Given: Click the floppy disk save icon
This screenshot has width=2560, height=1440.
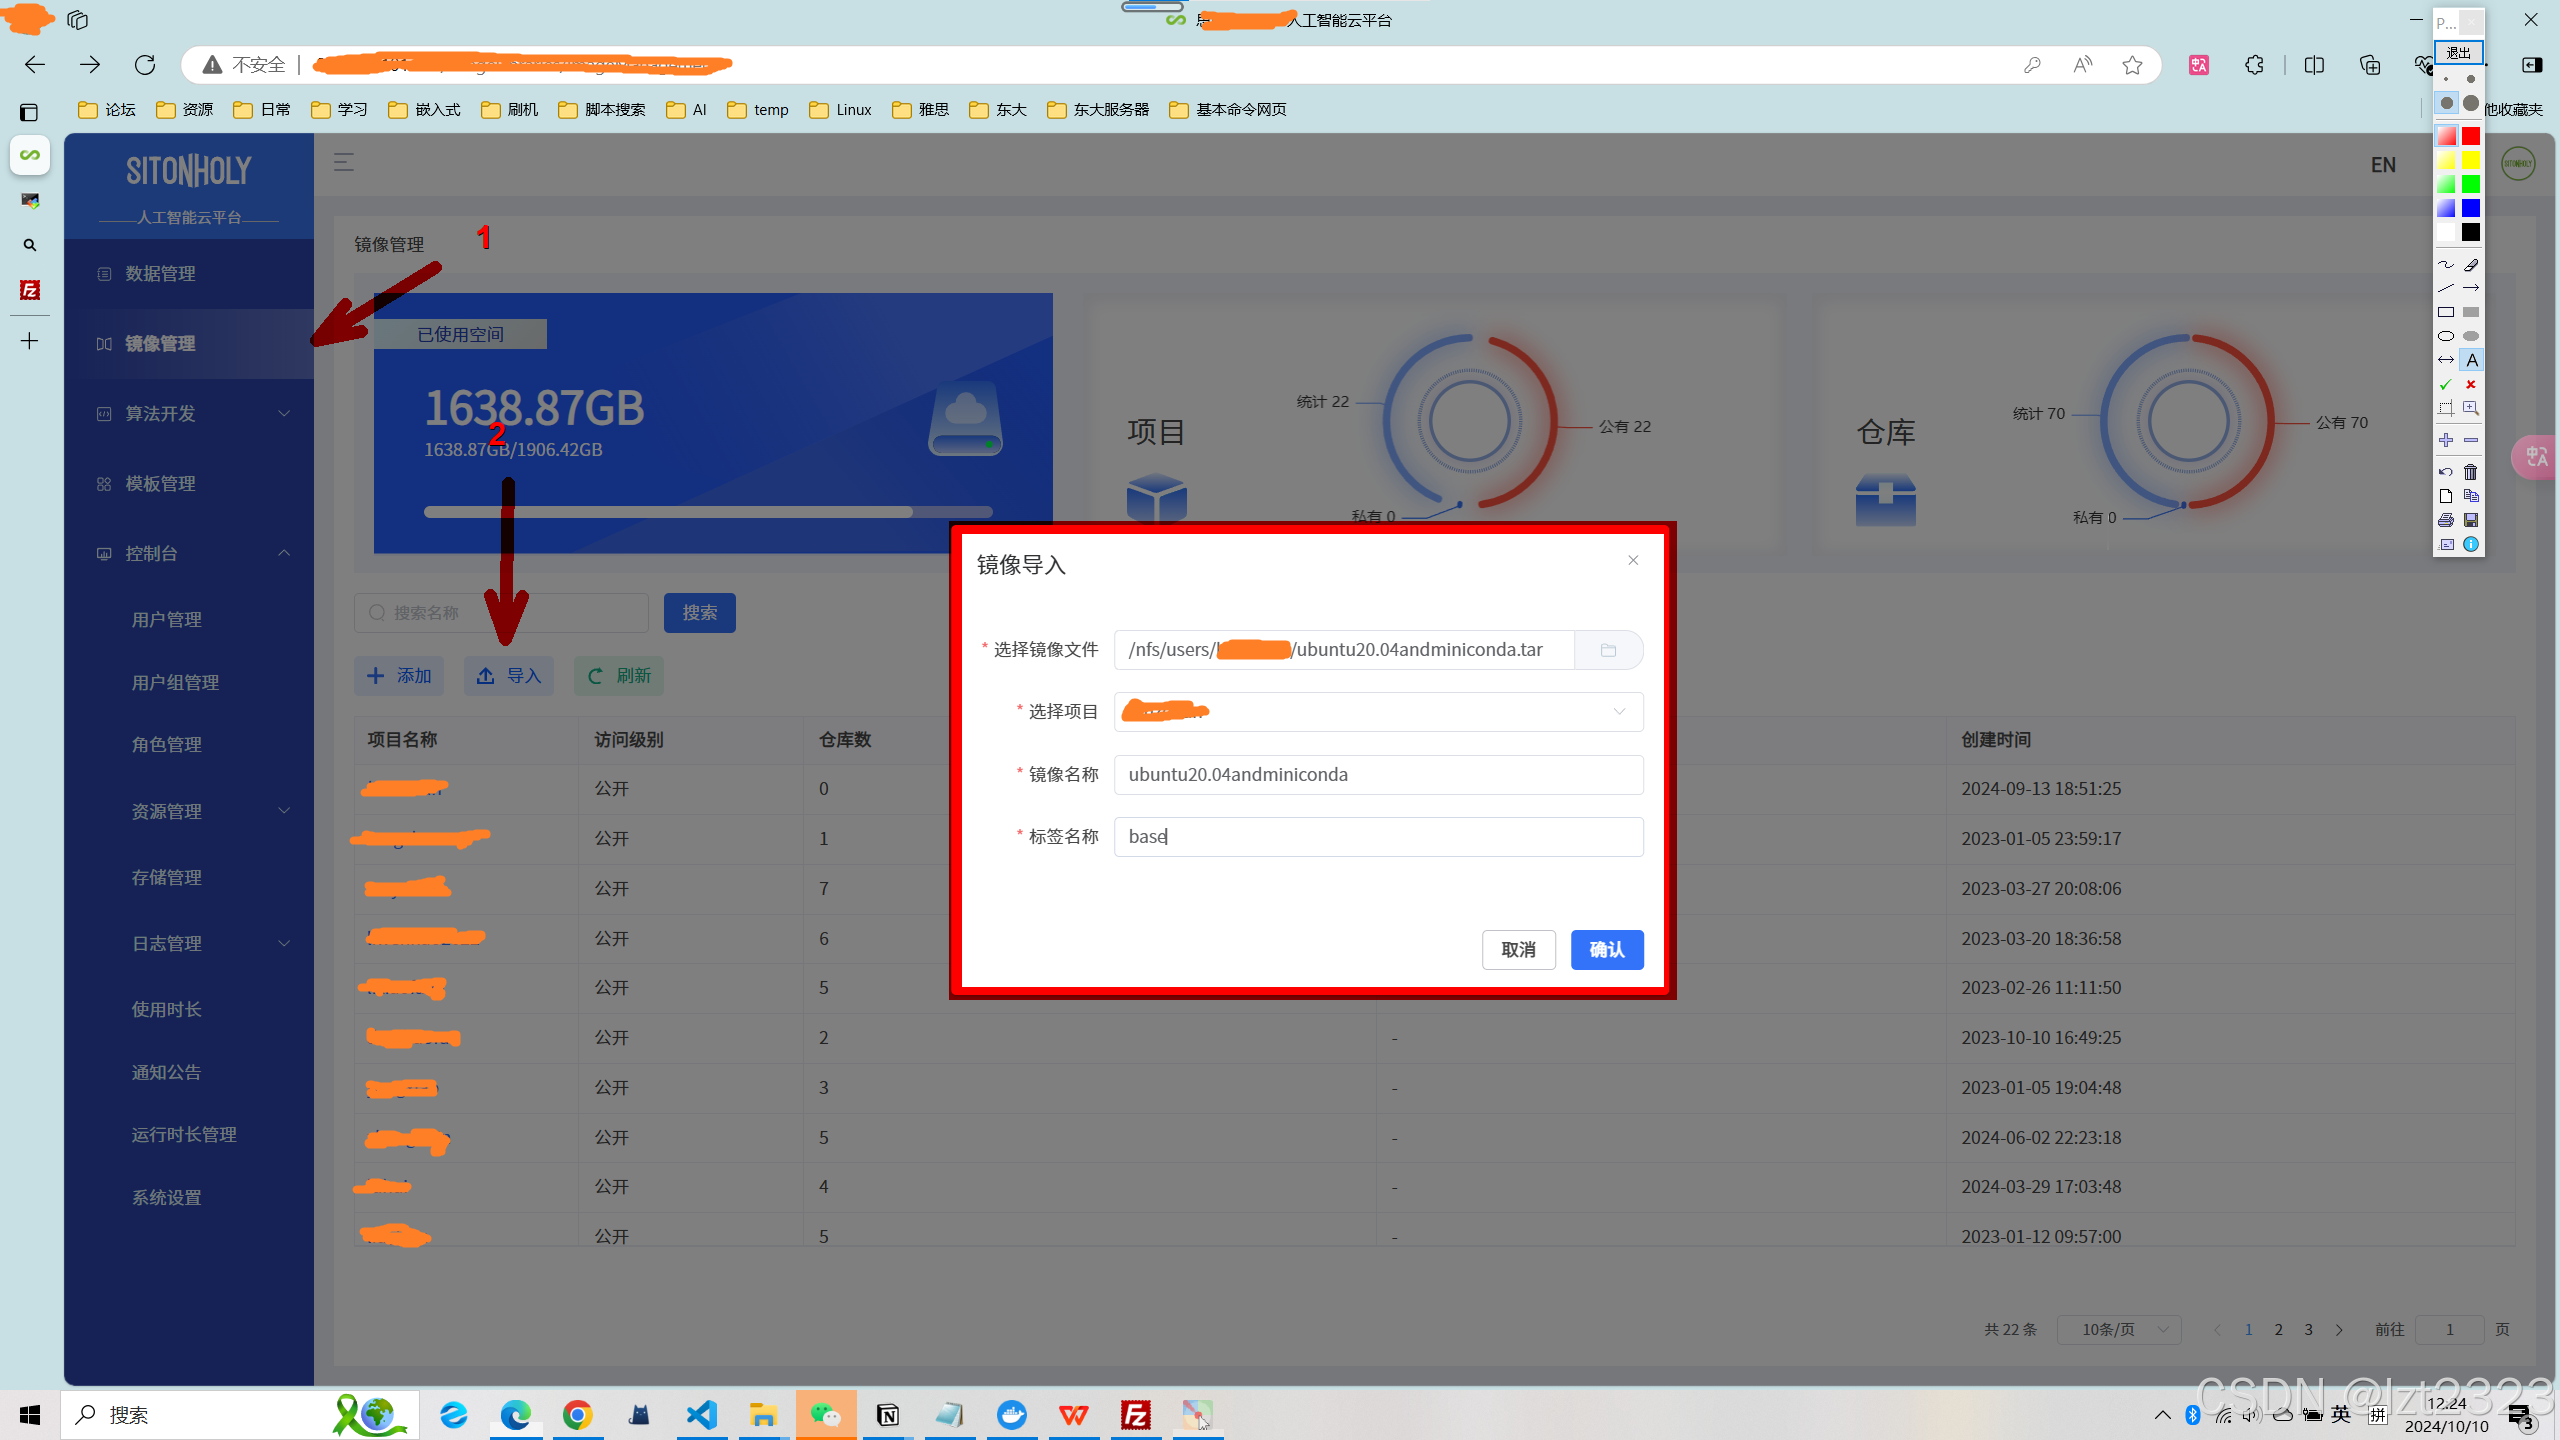Looking at the screenshot, I should coord(2471,520).
